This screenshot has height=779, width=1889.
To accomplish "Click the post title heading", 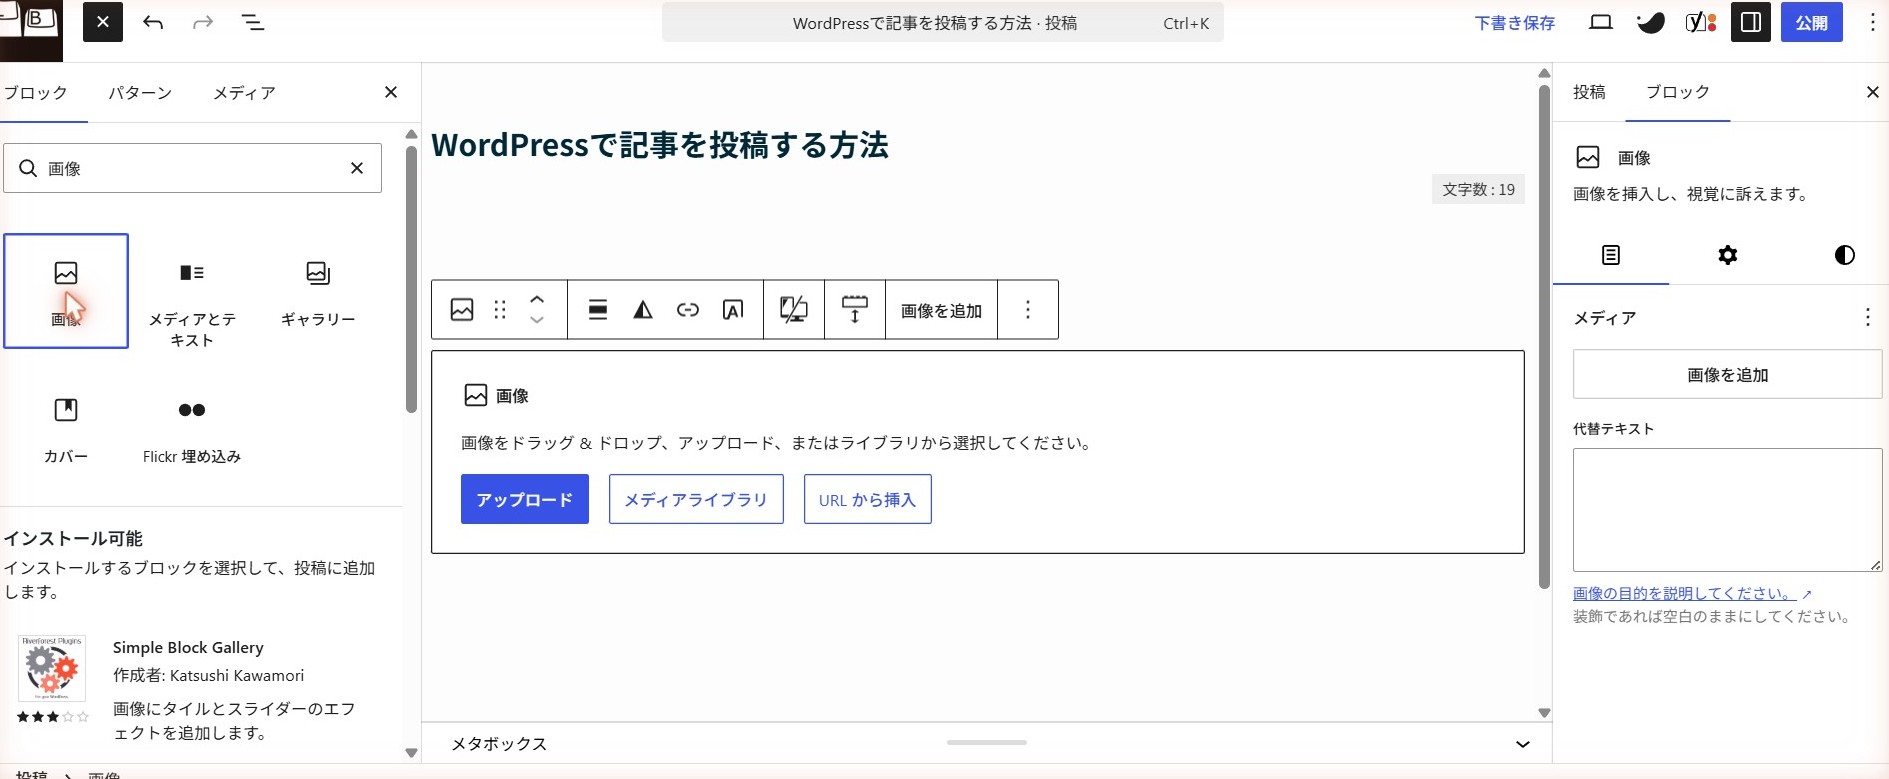I will click(x=660, y=146).
